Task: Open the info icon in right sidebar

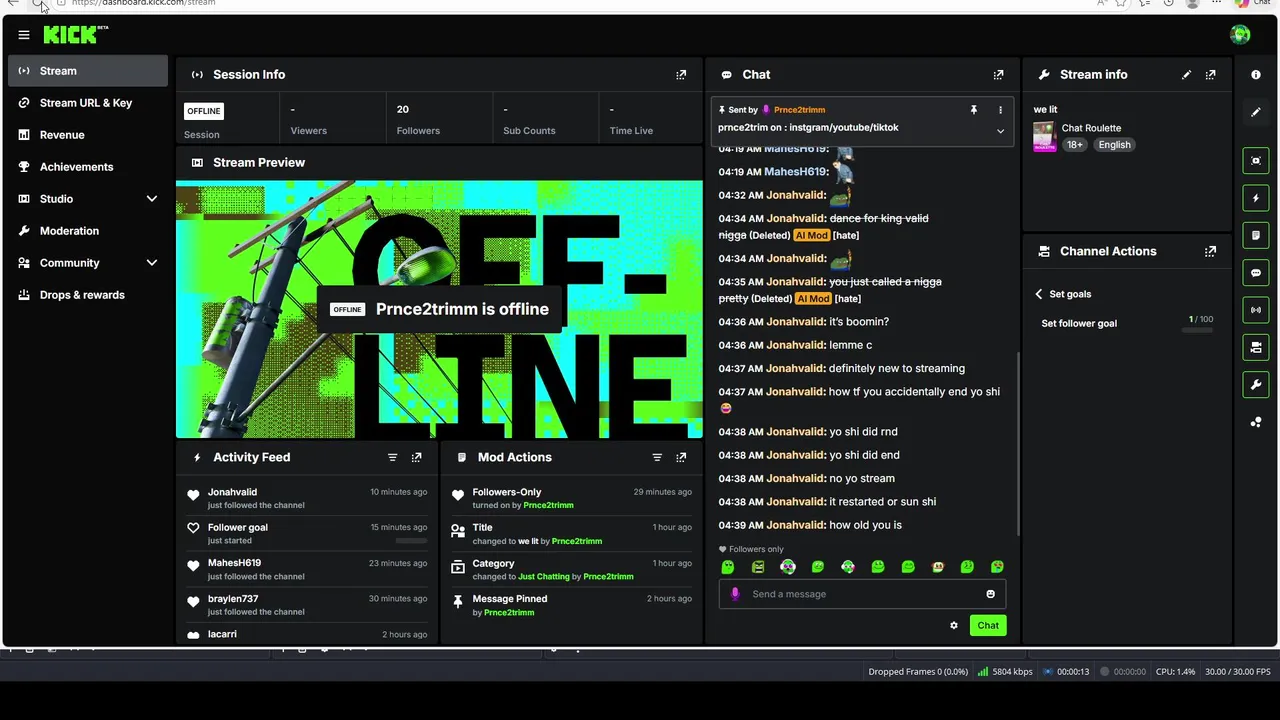Action: 1256,75
